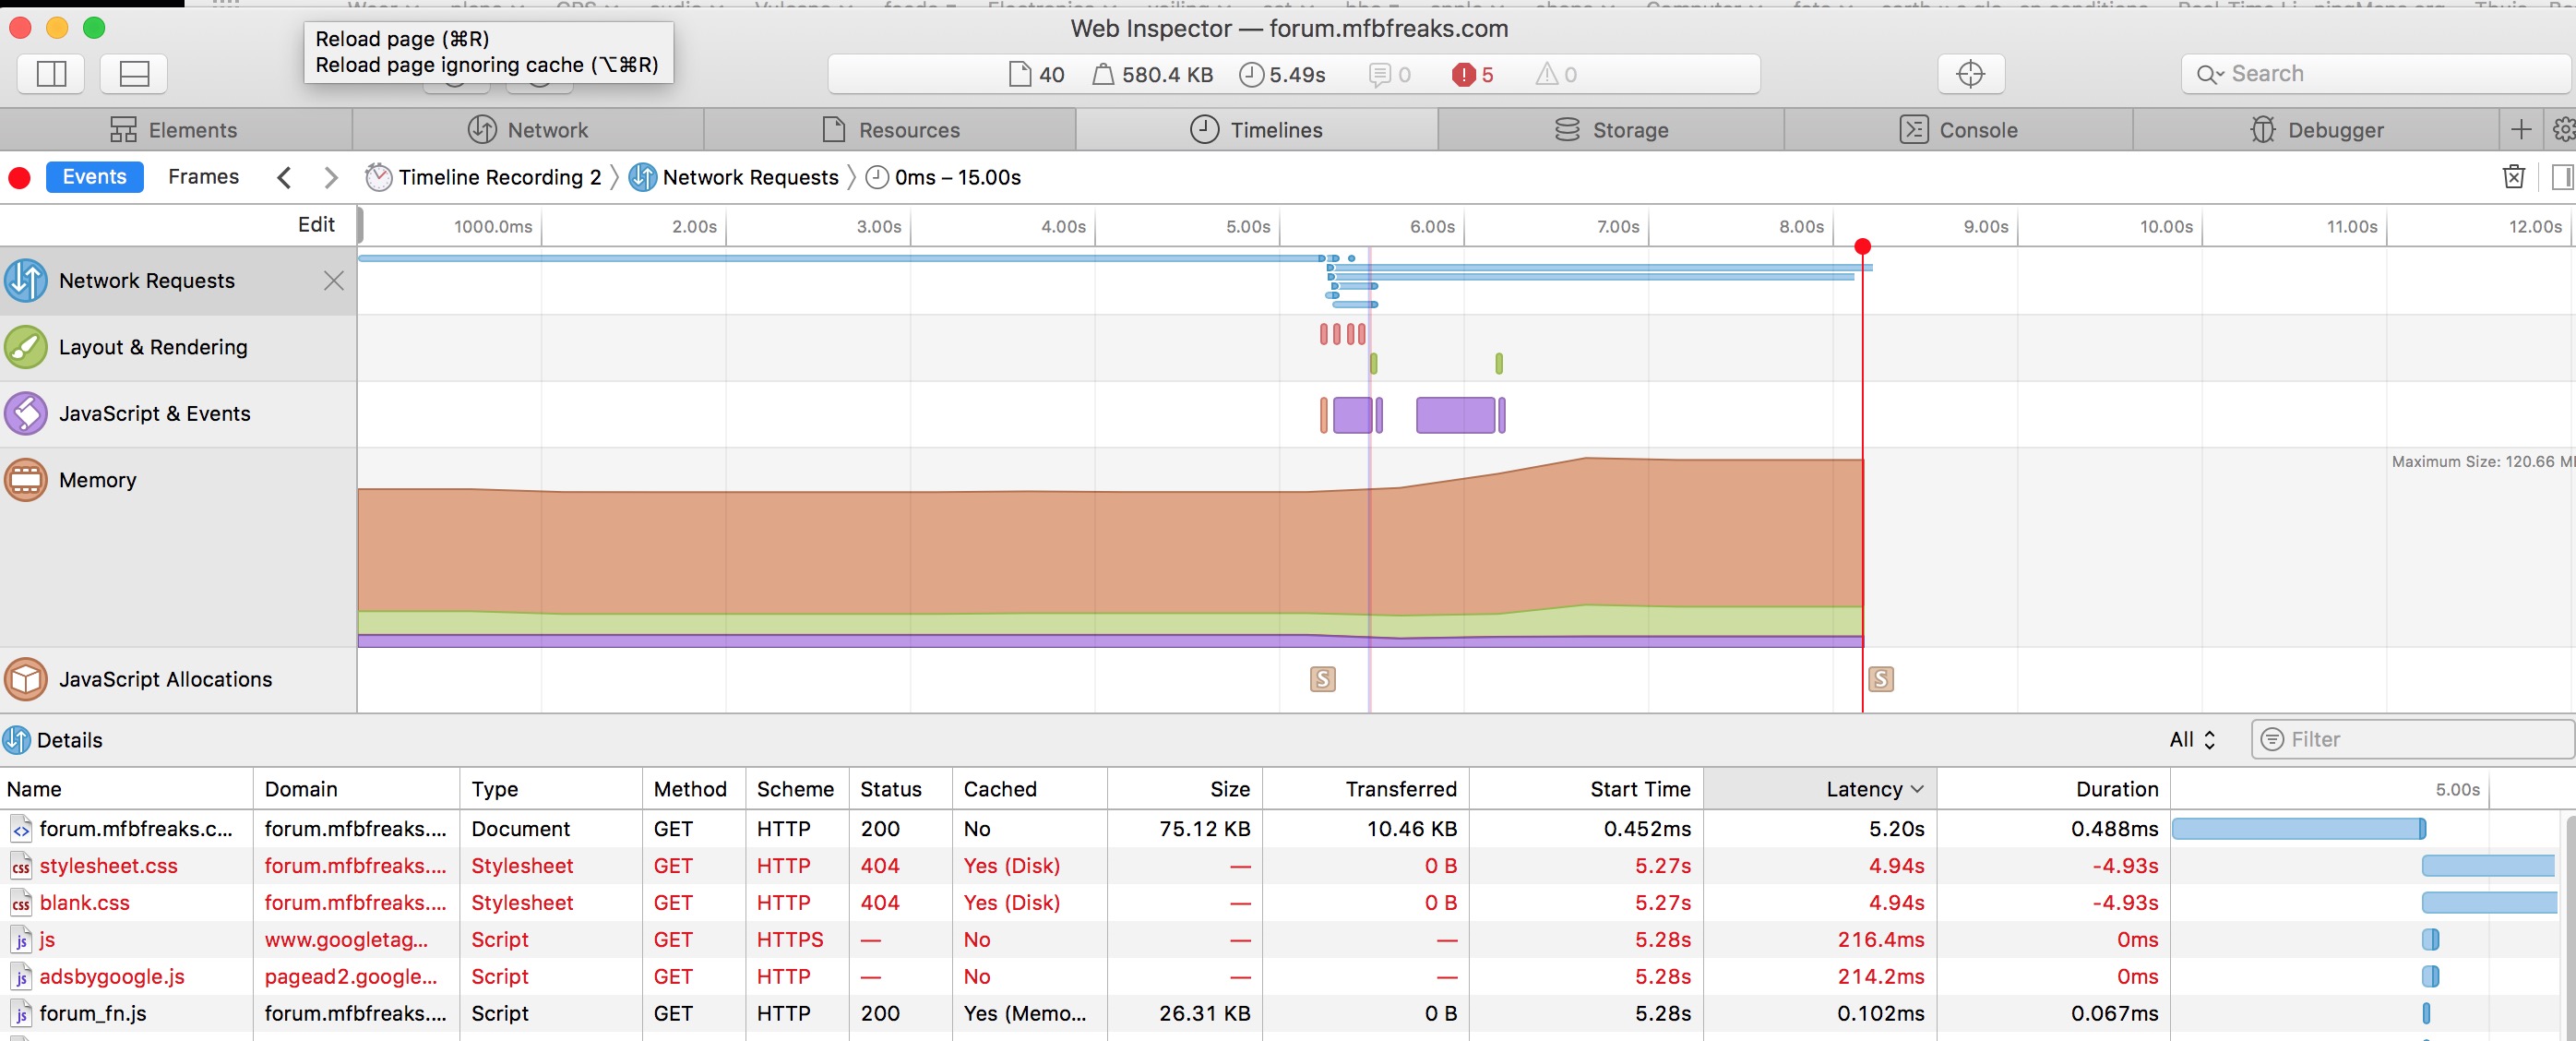Sort by the Name column header
Image resolution: width=2576 pixels, height=1041 pixels.
(x=127, y=789)
